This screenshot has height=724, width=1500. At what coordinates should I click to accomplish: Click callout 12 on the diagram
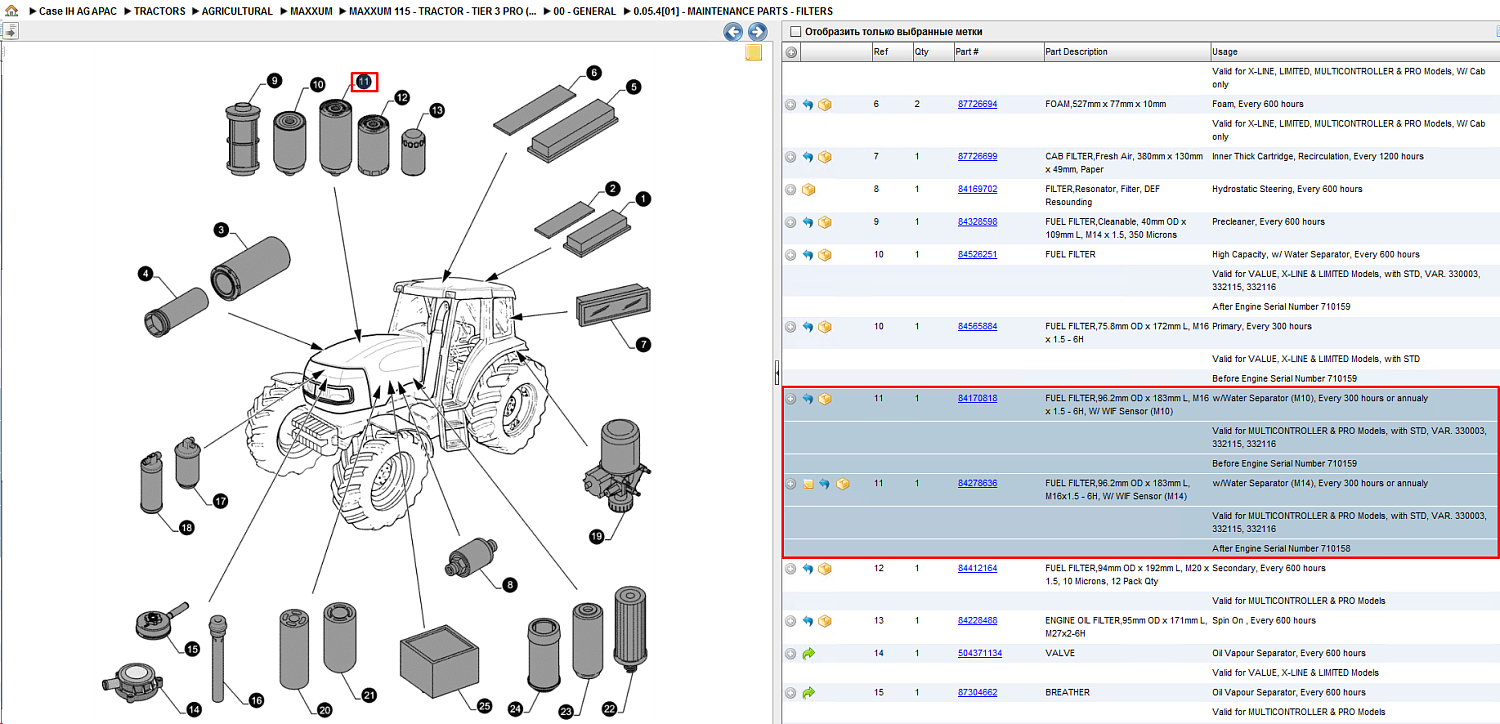coord(402,98)
